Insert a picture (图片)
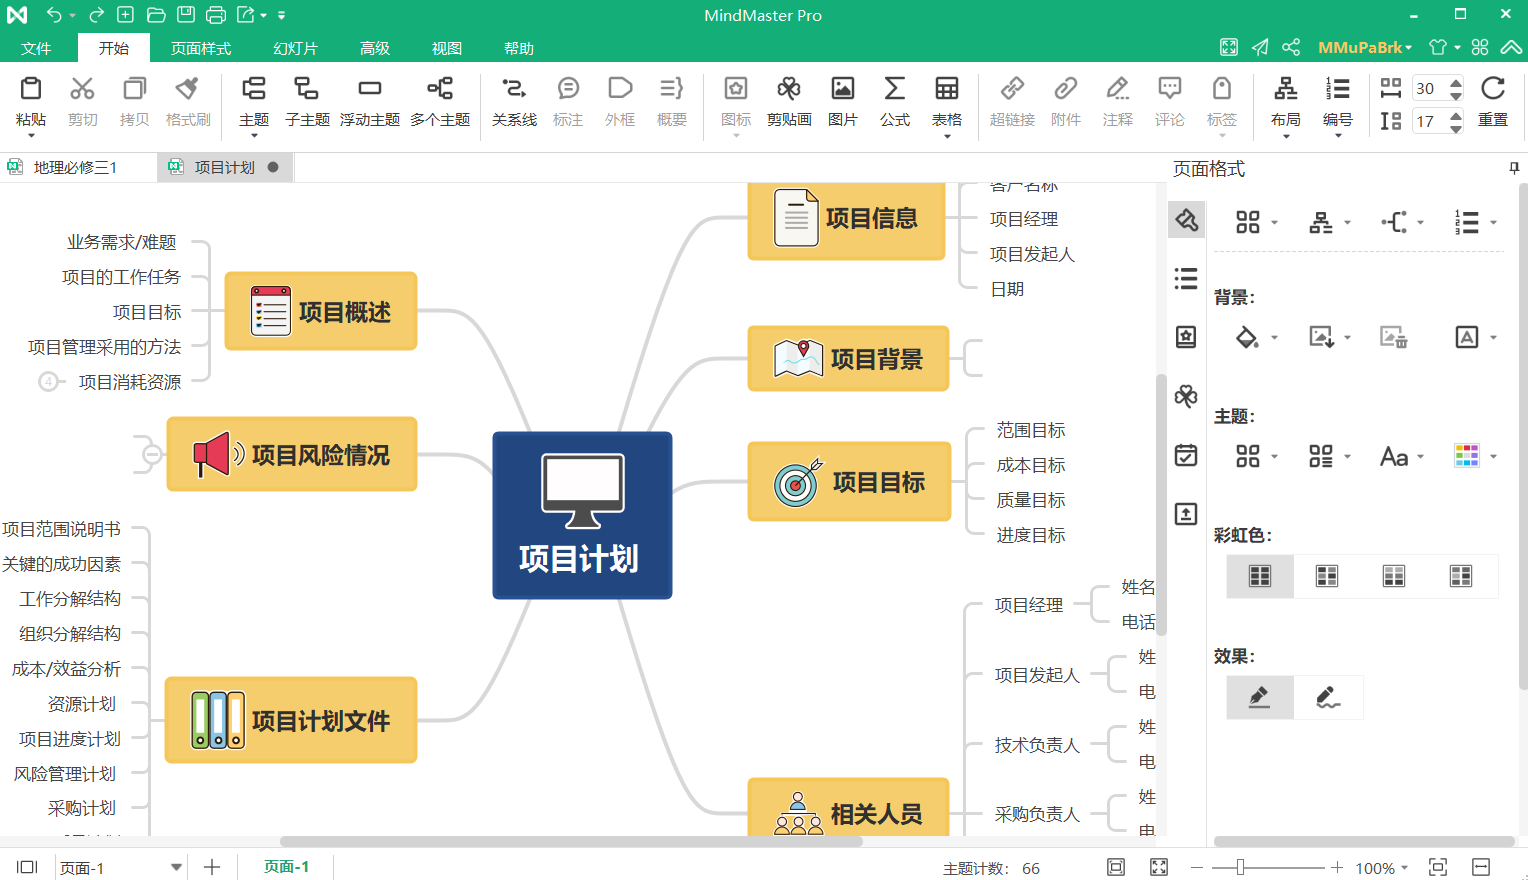The height and width of the screenshot is (880, 1528). click(842, 100)
